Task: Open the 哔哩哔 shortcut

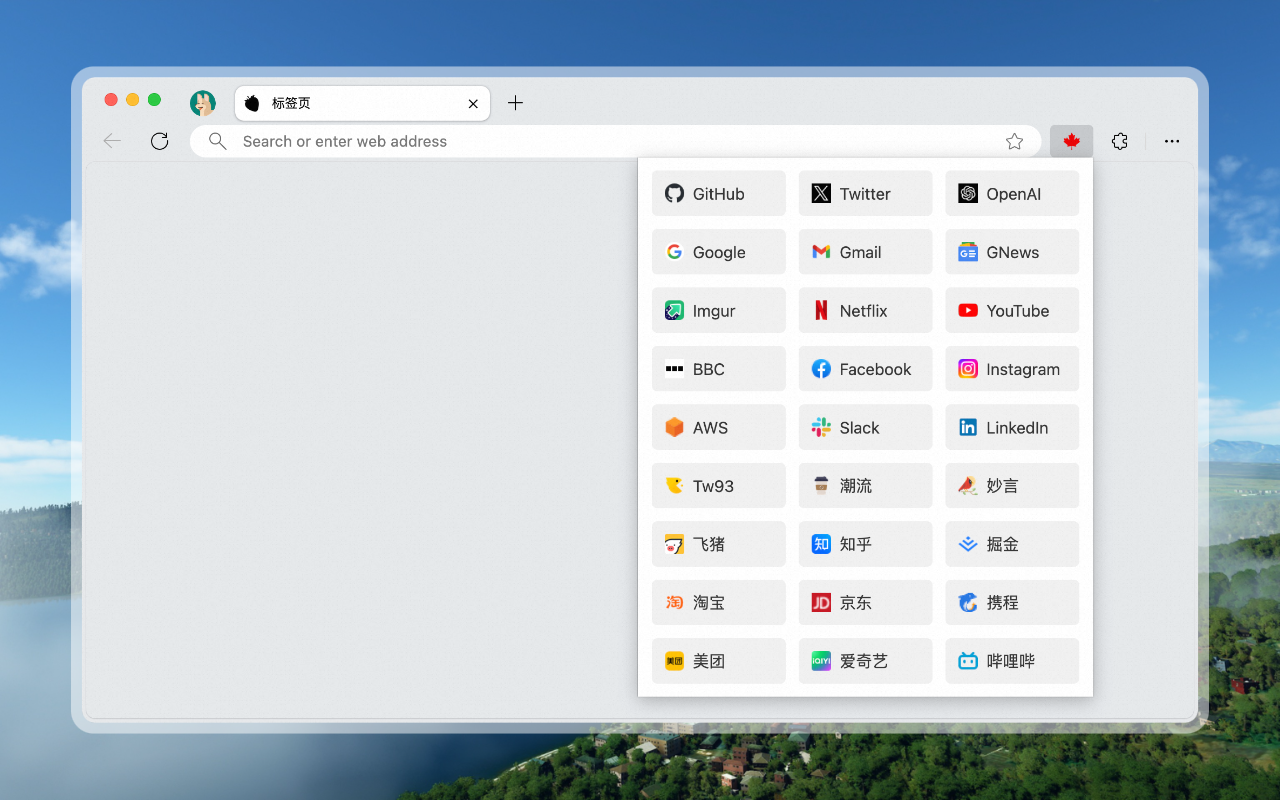Action: click(1012, 661)
